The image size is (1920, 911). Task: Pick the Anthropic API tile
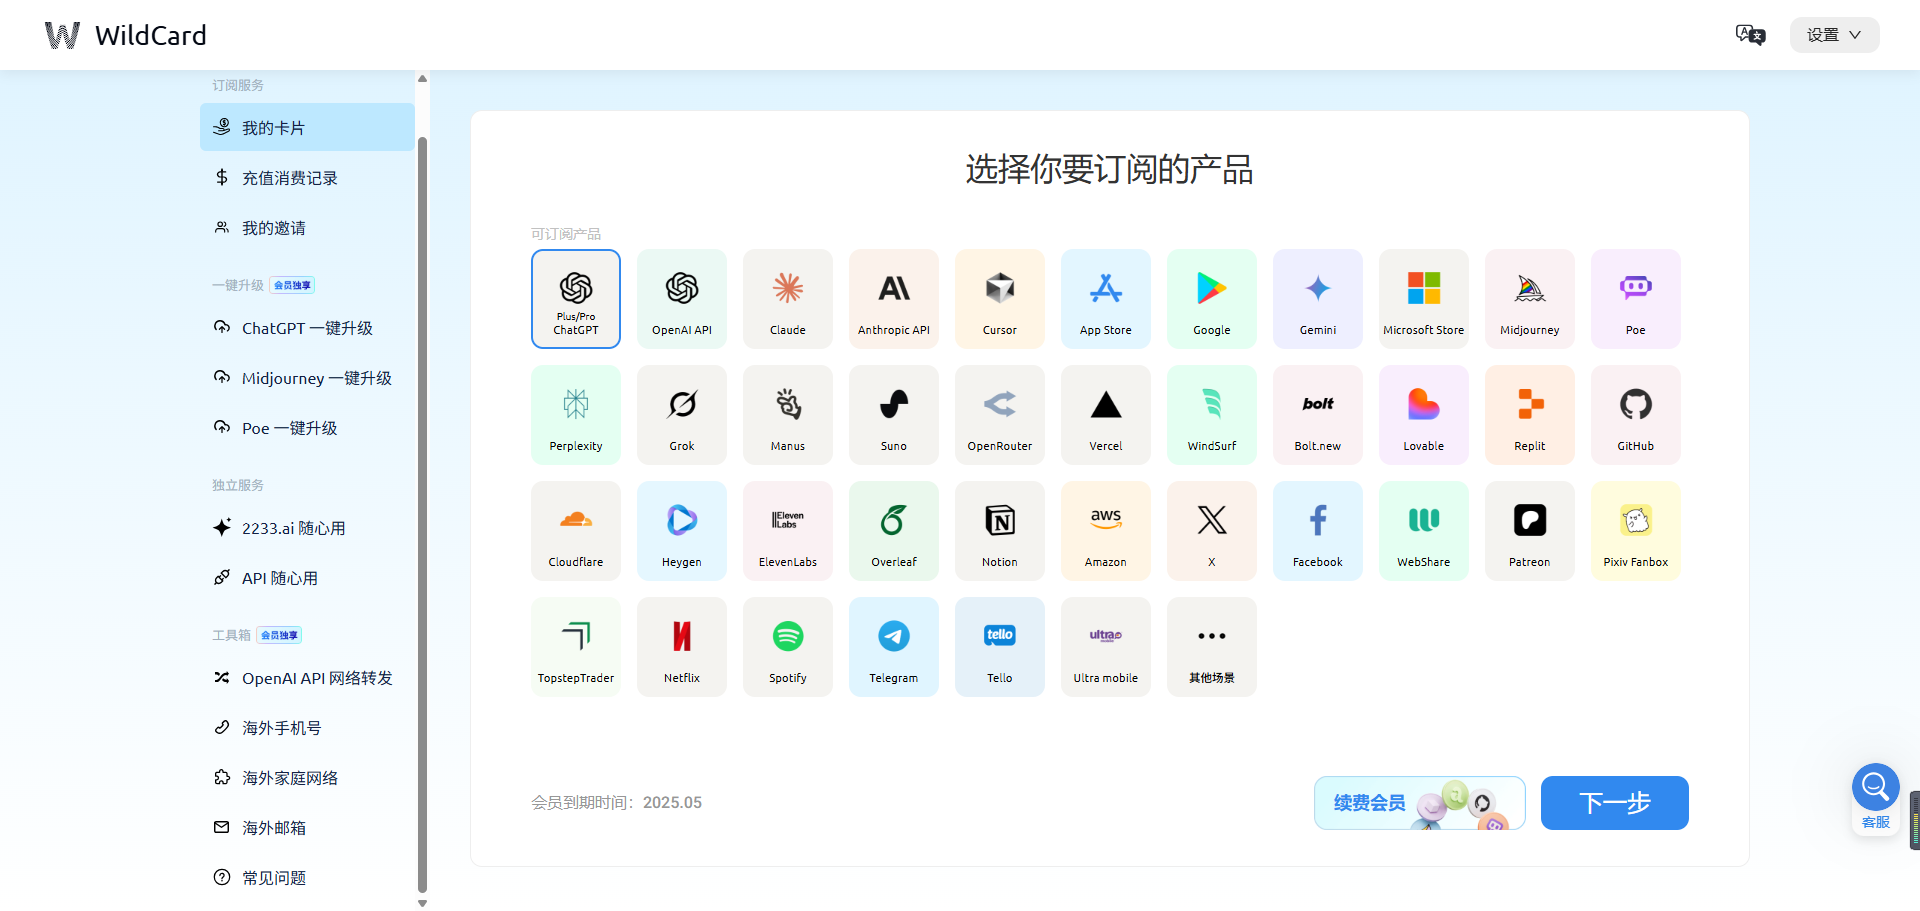894,299
